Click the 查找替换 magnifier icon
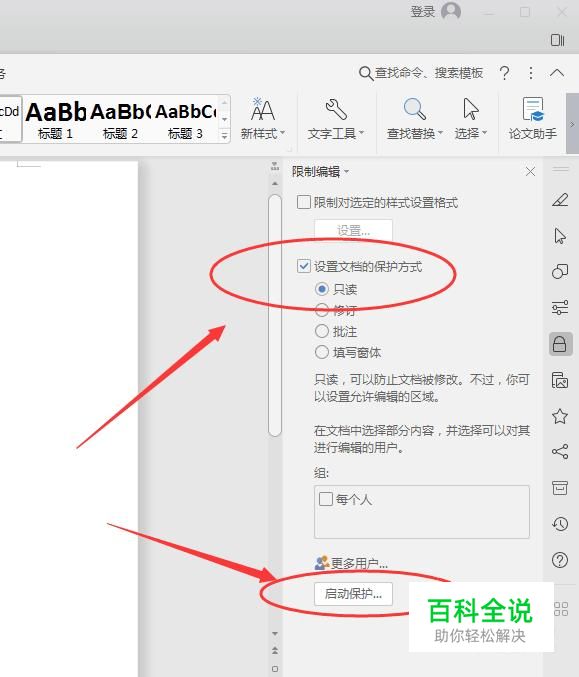The height and width of the screenshot is (677, 579). coord(414,109)
